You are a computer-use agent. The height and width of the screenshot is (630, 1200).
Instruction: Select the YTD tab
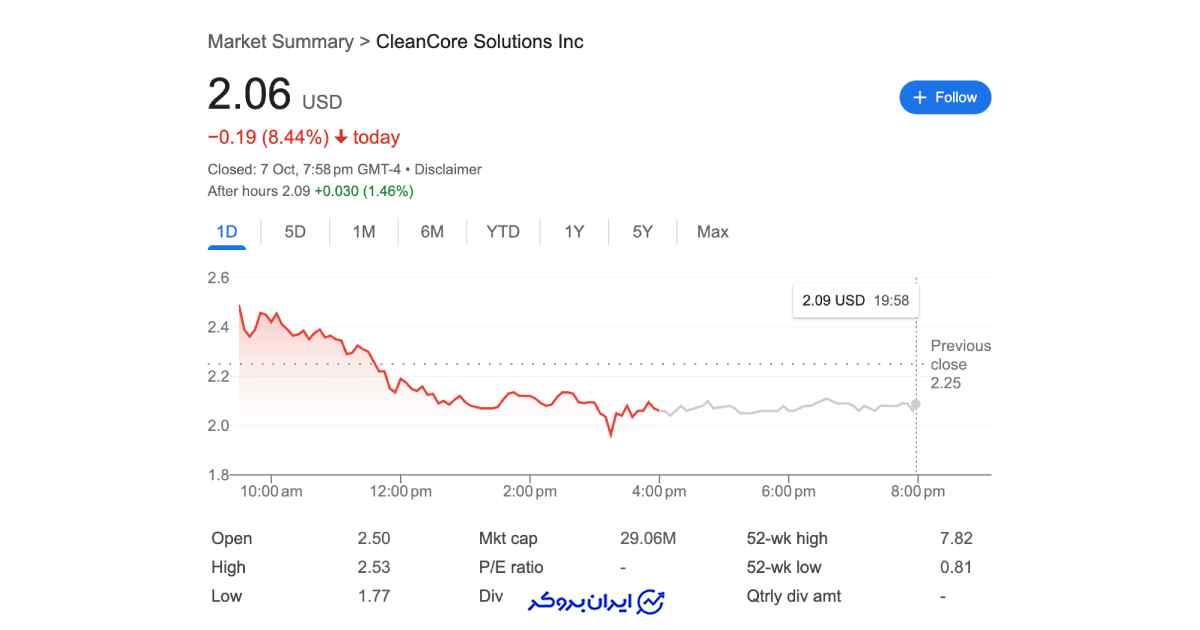[x=503, y=232]
